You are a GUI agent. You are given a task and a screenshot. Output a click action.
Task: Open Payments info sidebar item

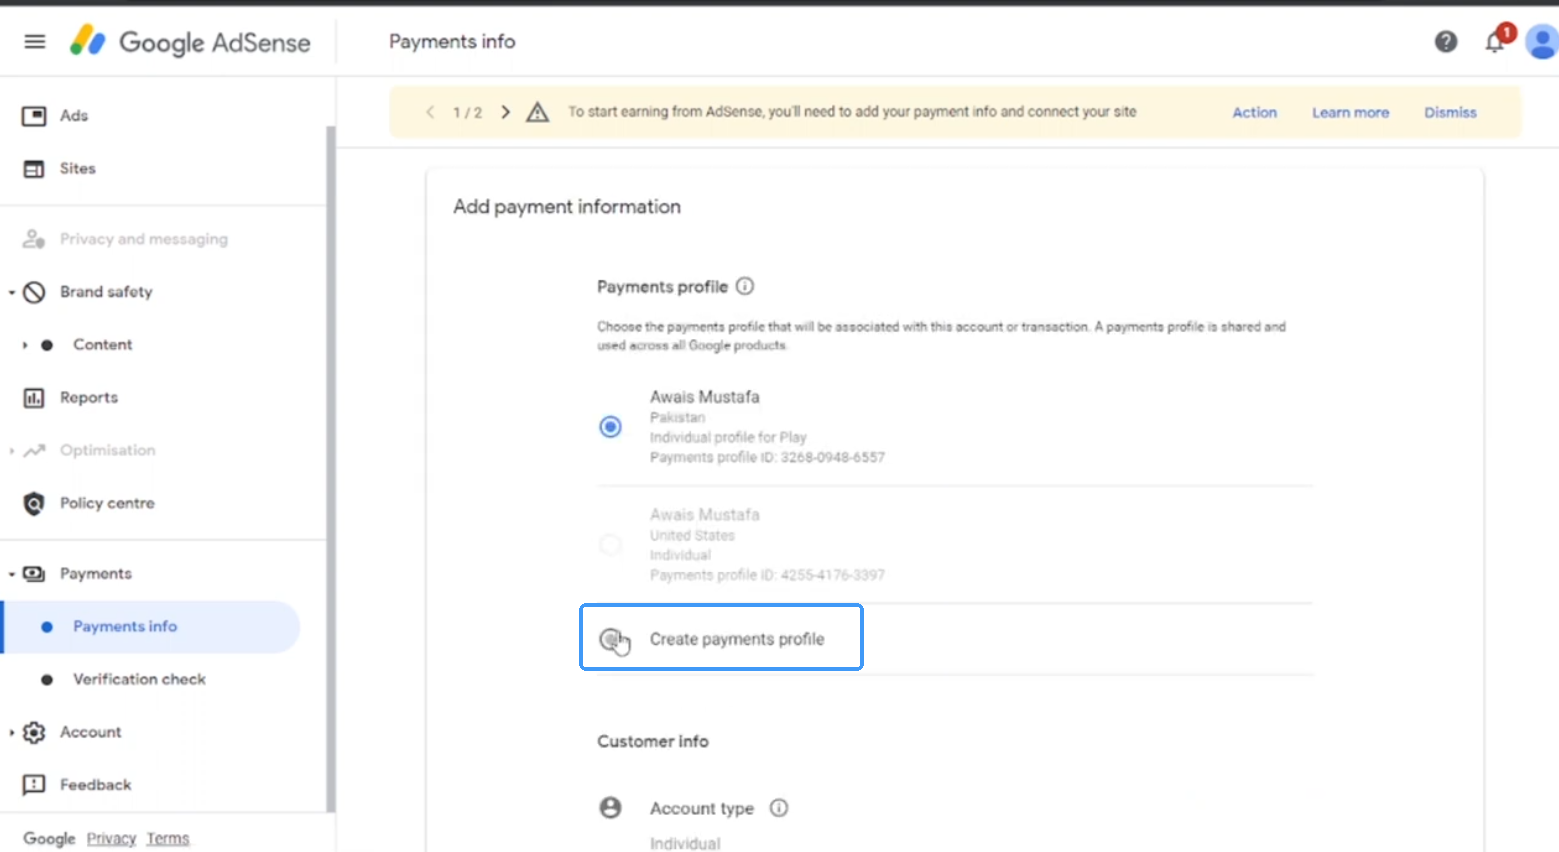coord(150,627)
